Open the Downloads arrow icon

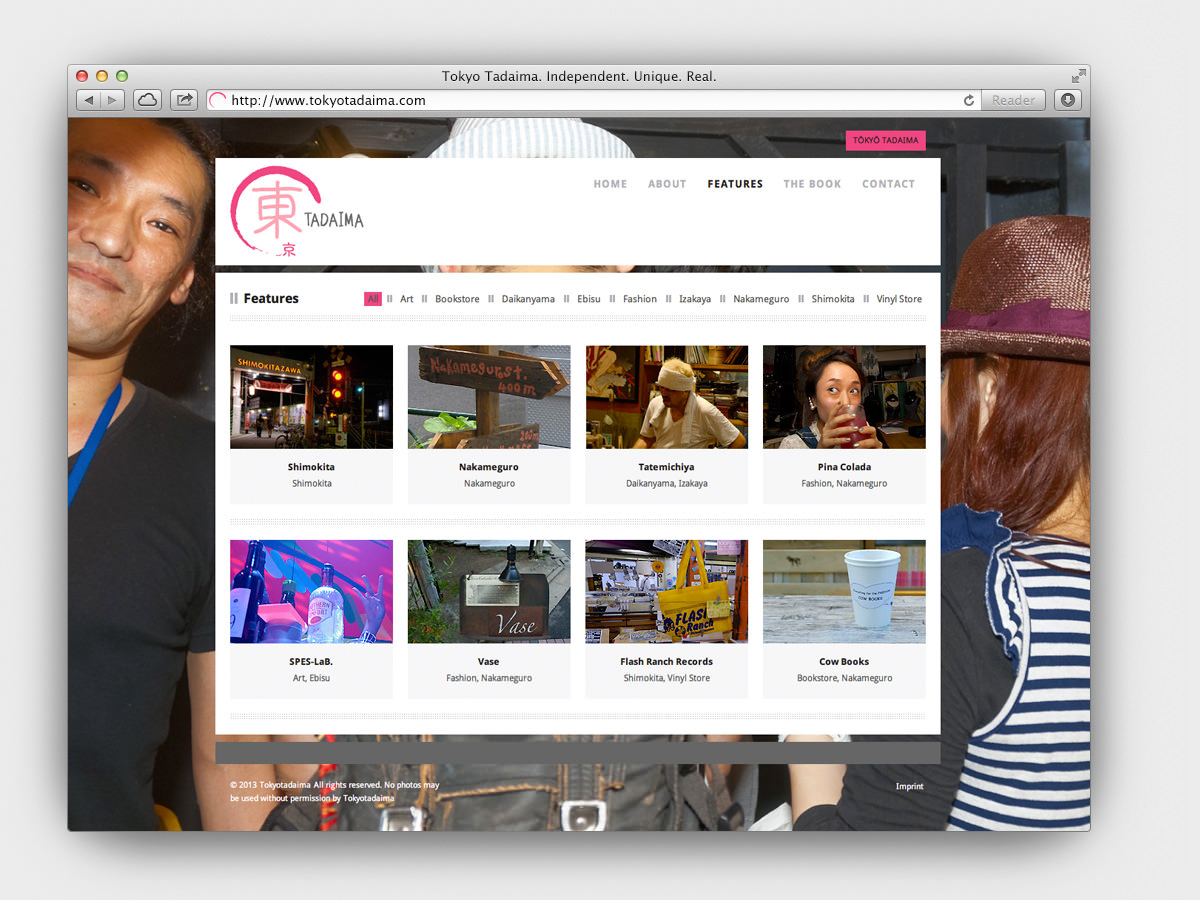point(1068,100)
